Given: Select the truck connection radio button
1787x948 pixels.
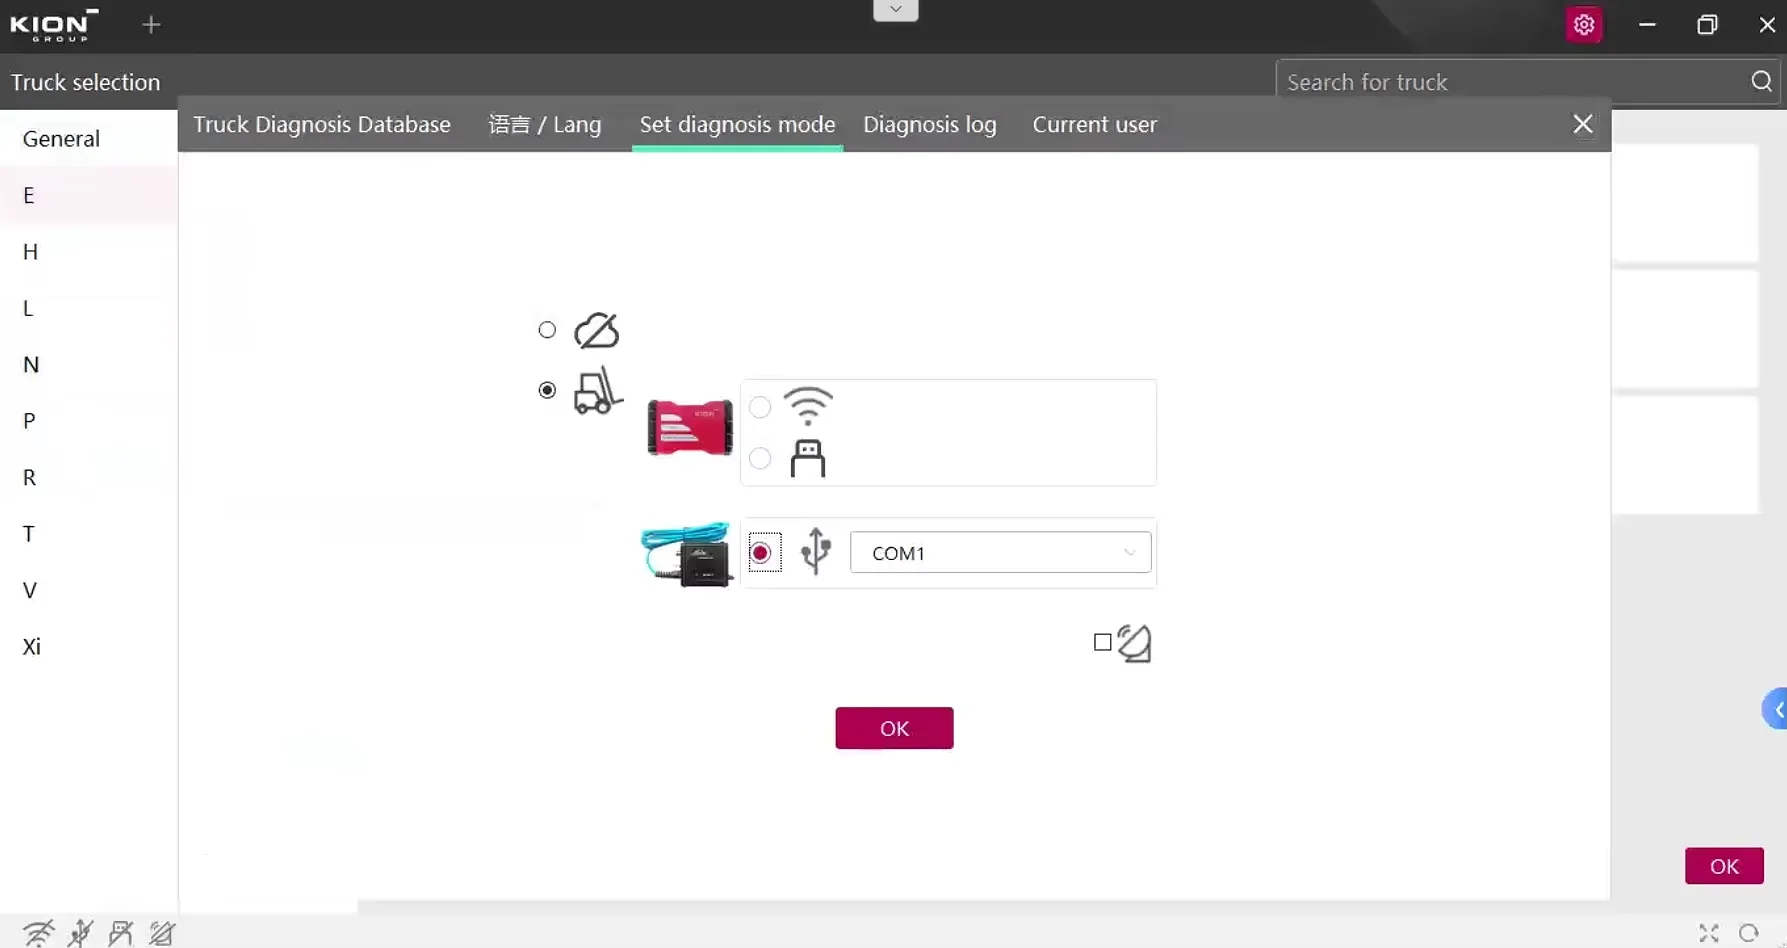Looking at the screenshot, I should pos(547,390).
